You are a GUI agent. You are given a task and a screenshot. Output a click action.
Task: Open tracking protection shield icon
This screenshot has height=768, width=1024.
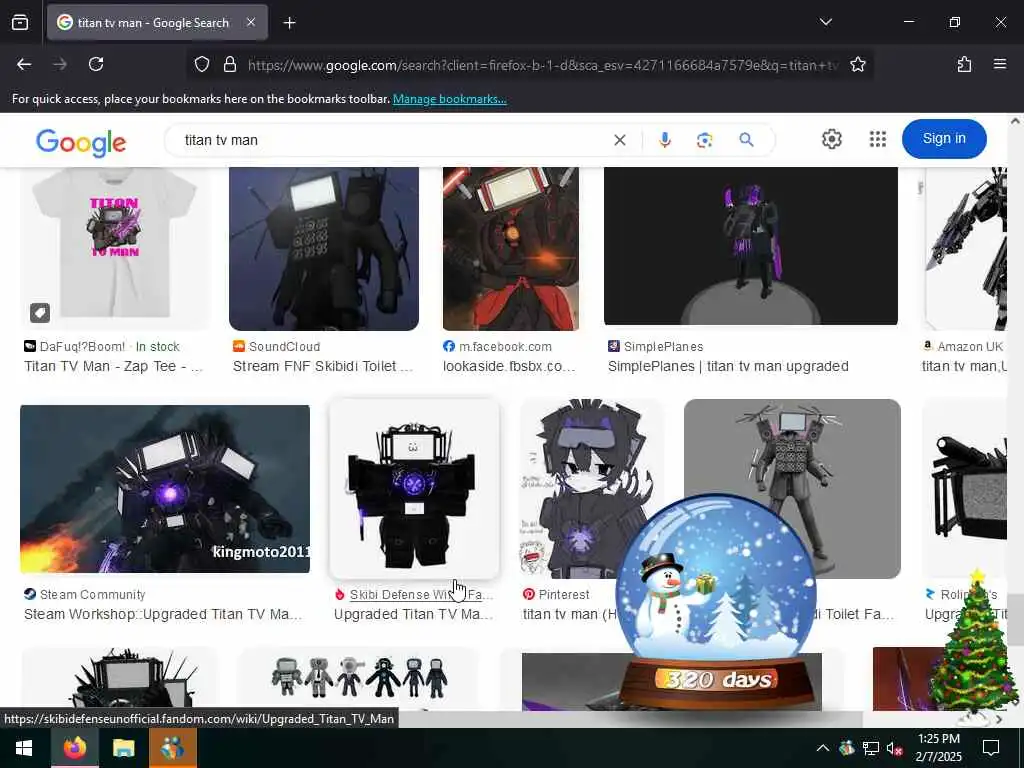pyautogui.click(x=202, y=65)
